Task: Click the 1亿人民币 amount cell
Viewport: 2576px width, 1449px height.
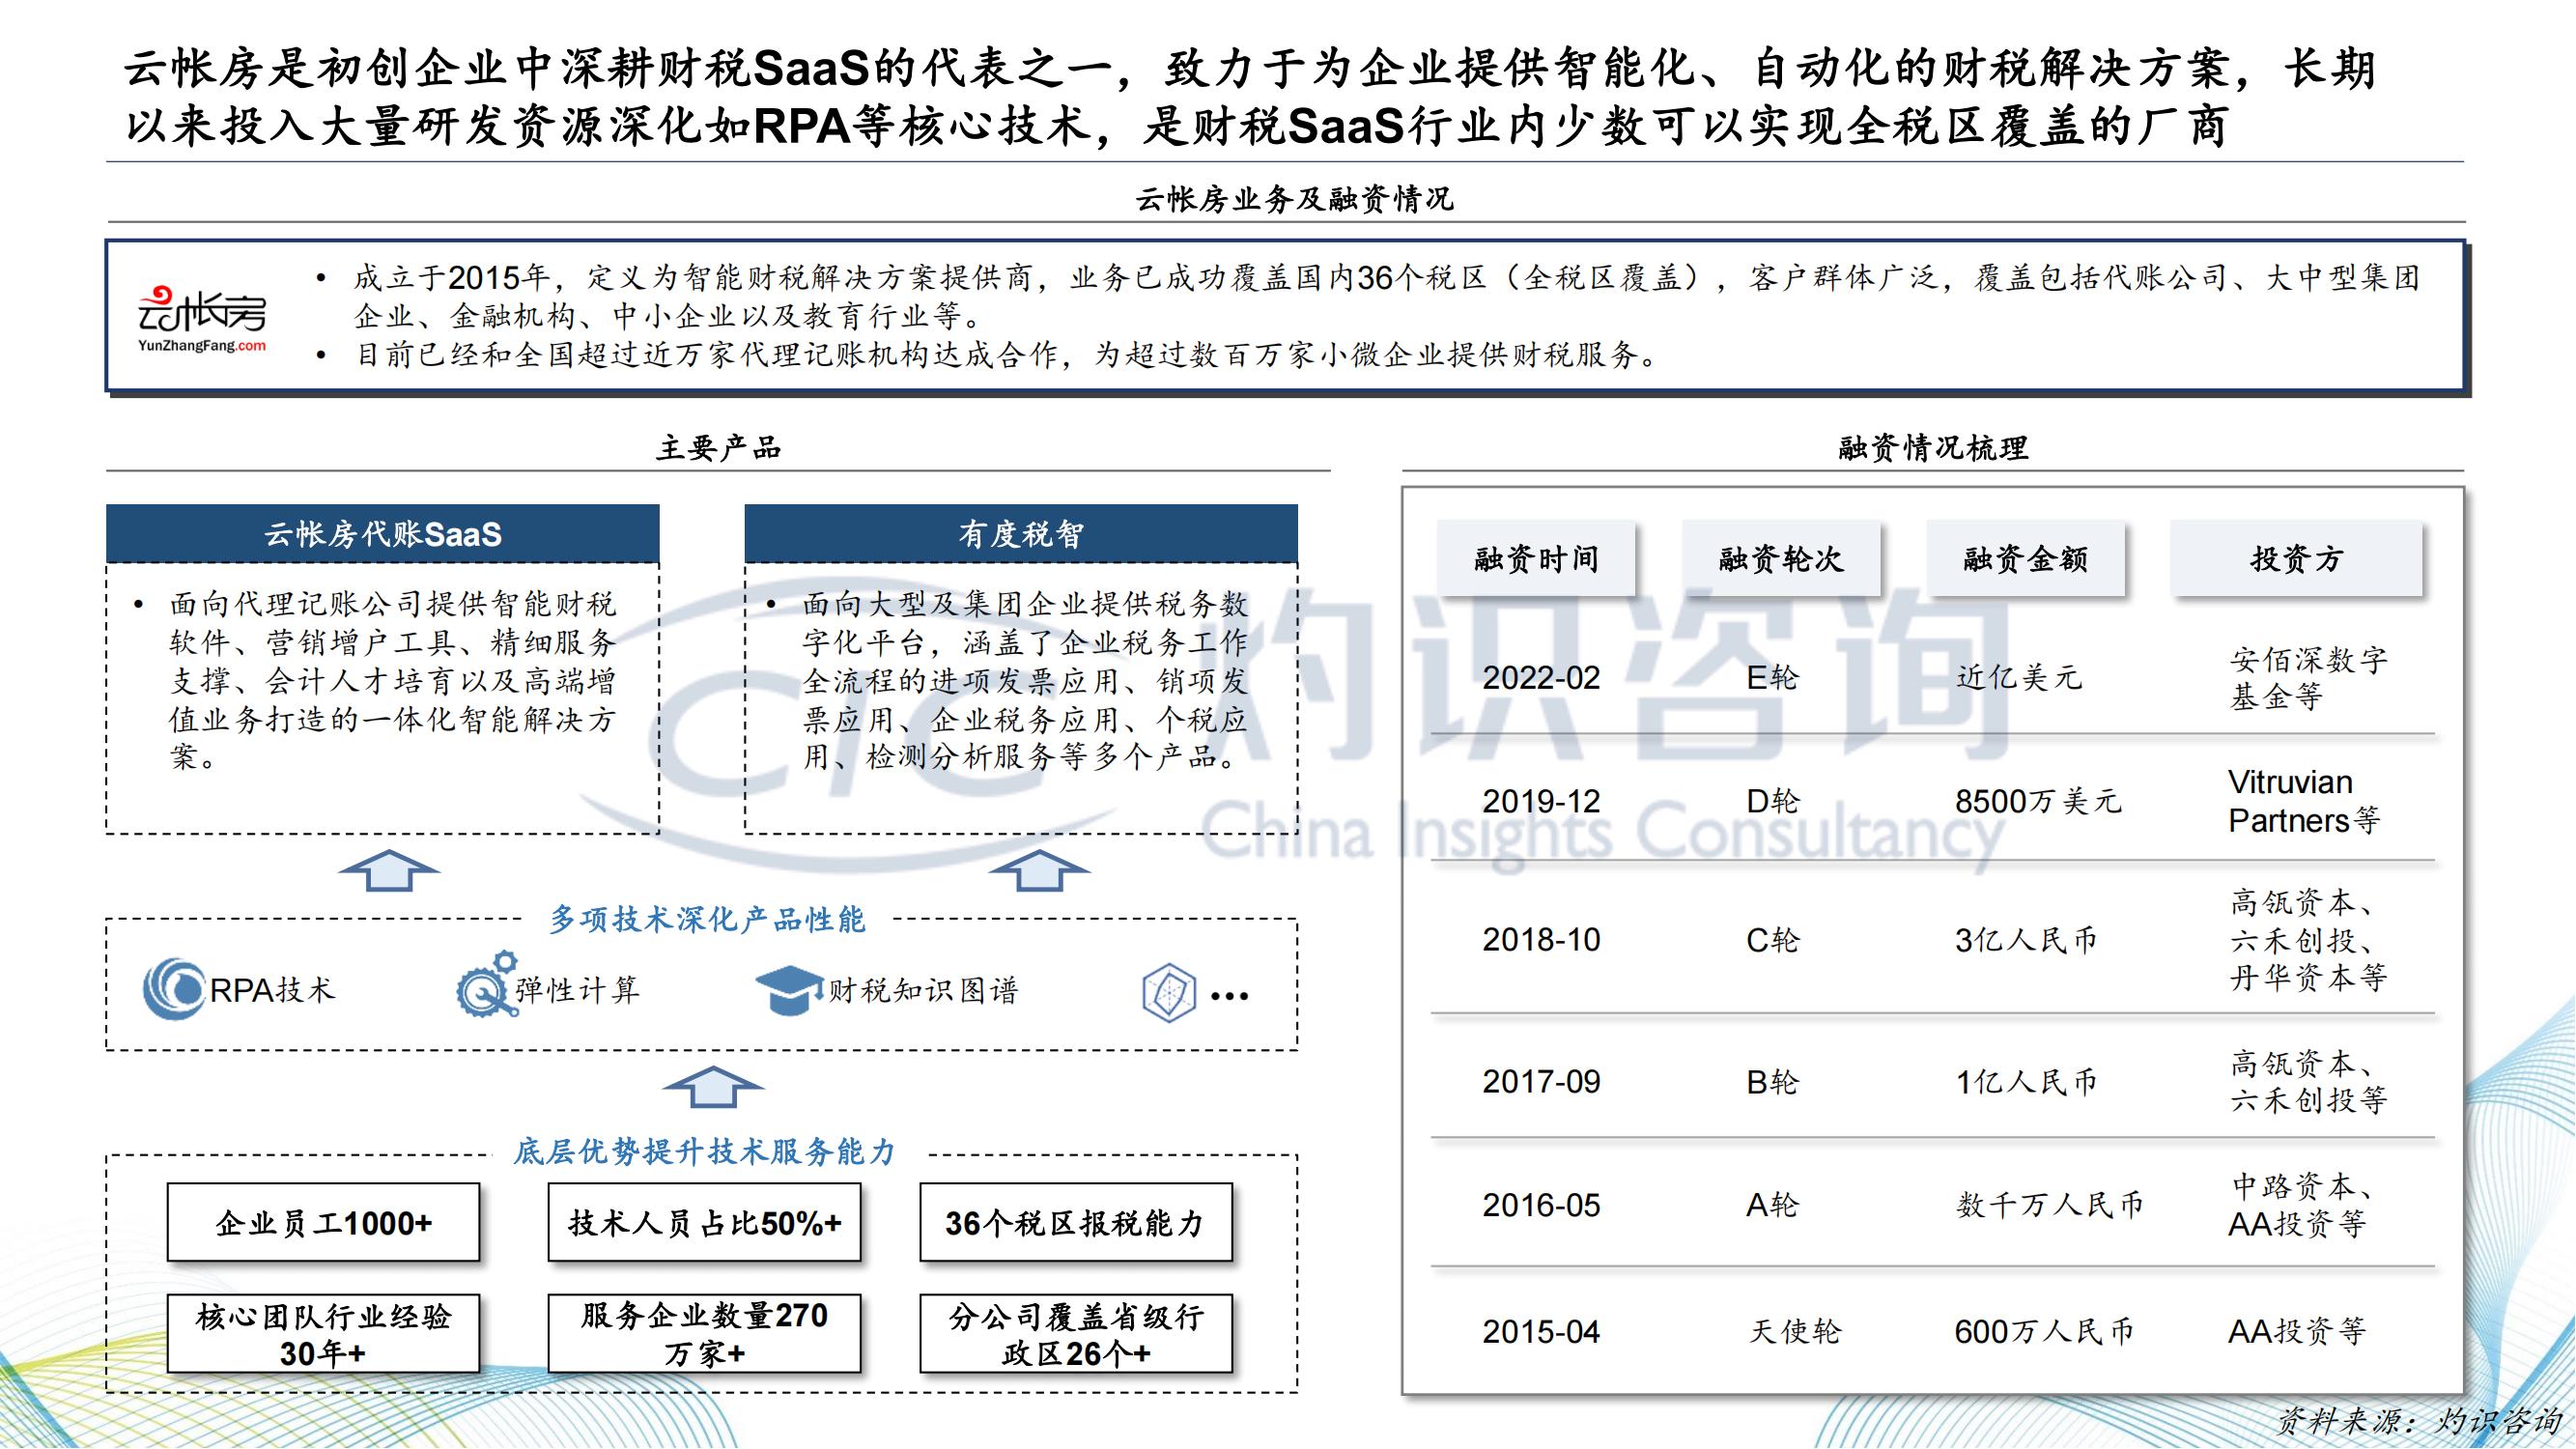Action: [2025, 1082]
